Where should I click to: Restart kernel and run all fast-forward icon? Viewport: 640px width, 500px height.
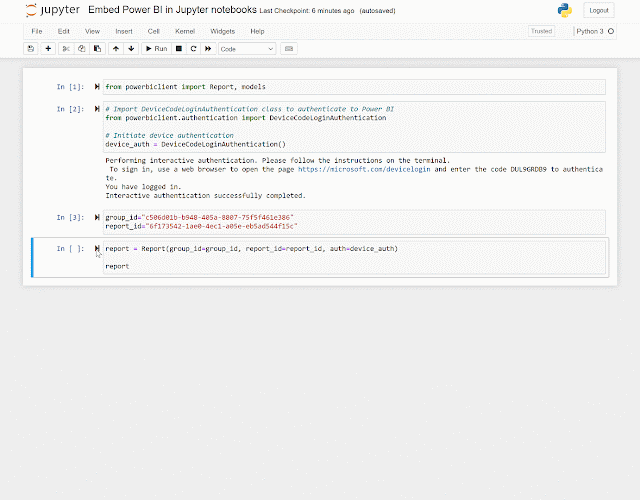pyautogui.click(x=208, y=49)
